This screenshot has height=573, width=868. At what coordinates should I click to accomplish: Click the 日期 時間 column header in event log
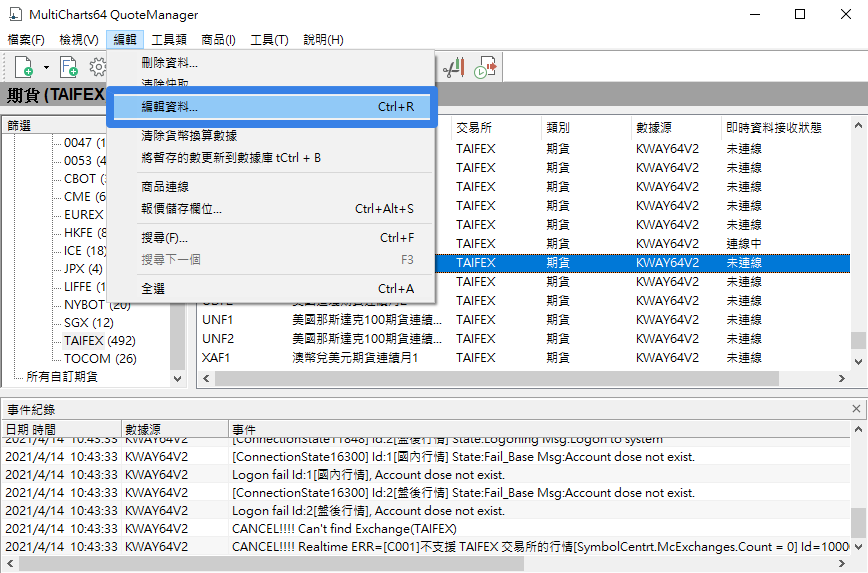coord(61,430)
